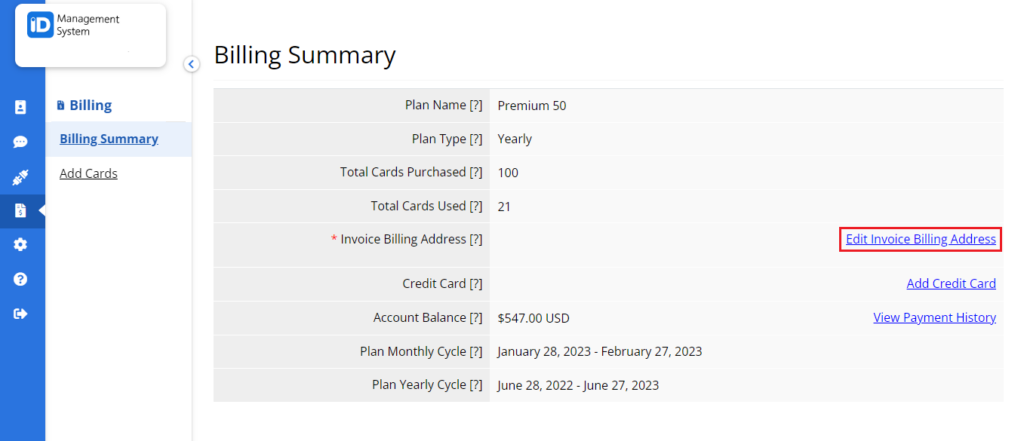Click the Edit Invoice Billing Address link

921,239
